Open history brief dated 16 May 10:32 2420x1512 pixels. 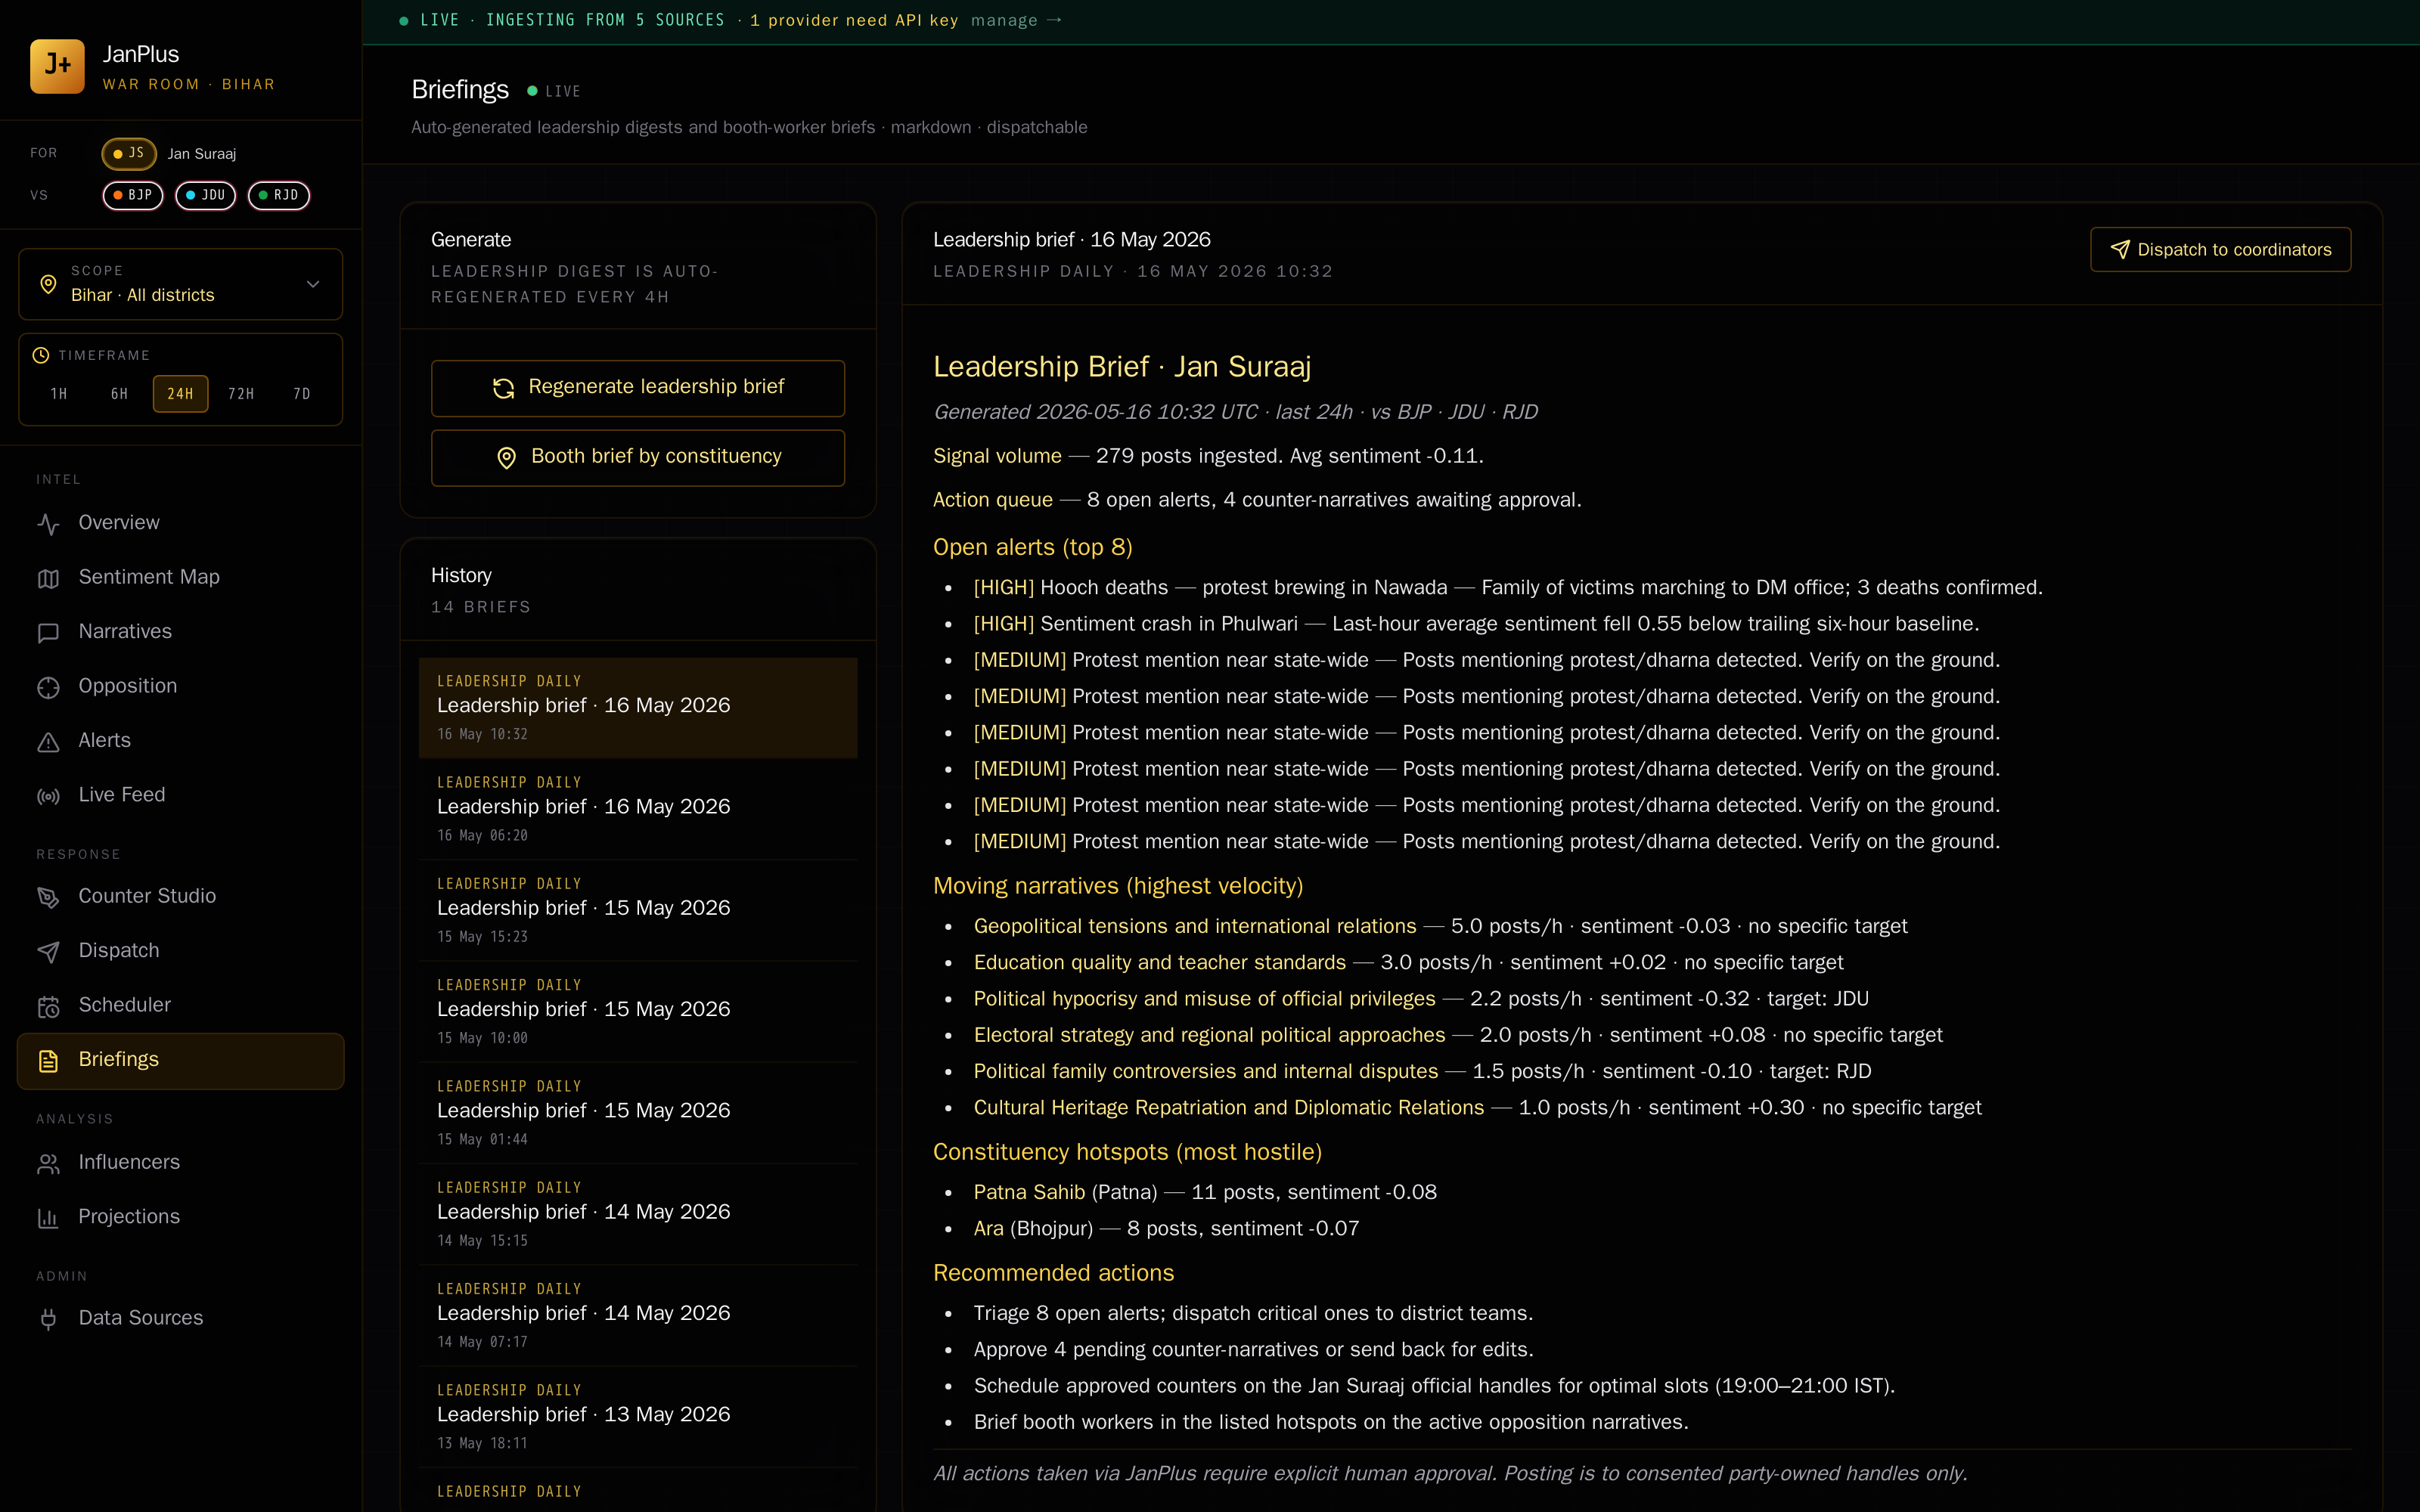tap(638, 708)
